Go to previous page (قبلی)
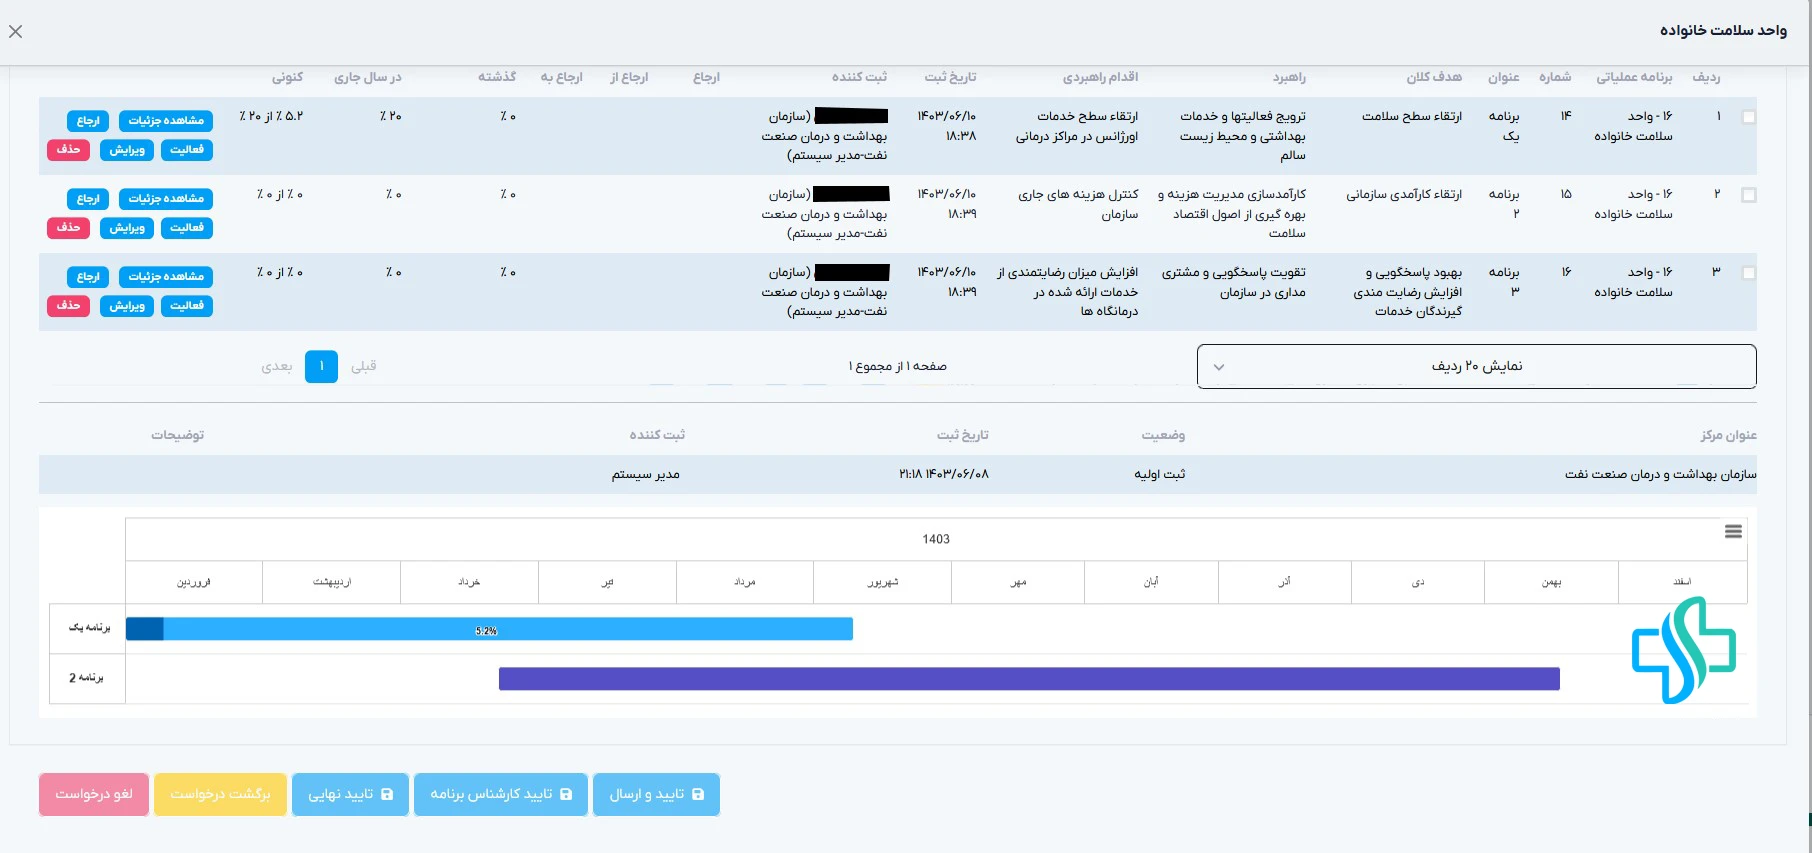The image size is (1812, 853). click(364, 366)
